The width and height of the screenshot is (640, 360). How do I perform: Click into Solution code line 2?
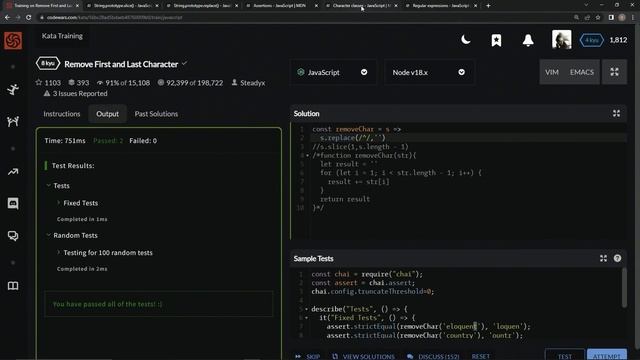click(x=469, y=138)
